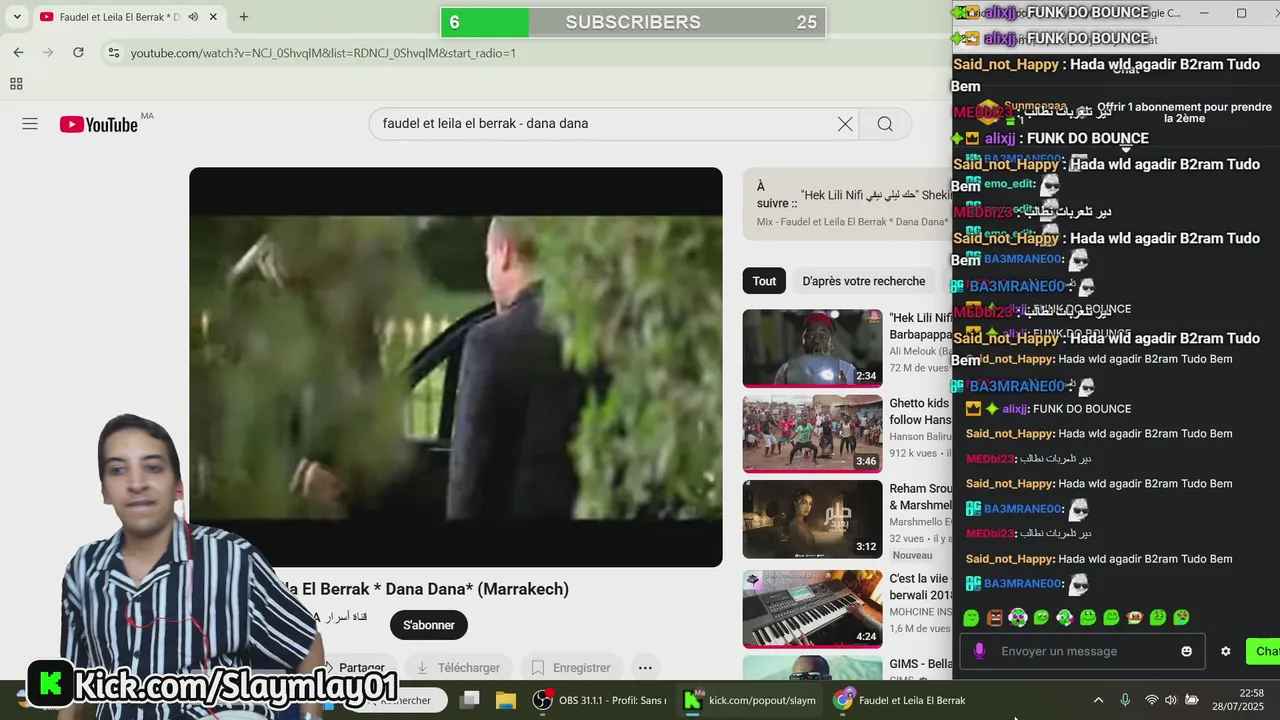Open 'C'est la vie' video title link
The image size is (1280, 720).
[920, 587]
